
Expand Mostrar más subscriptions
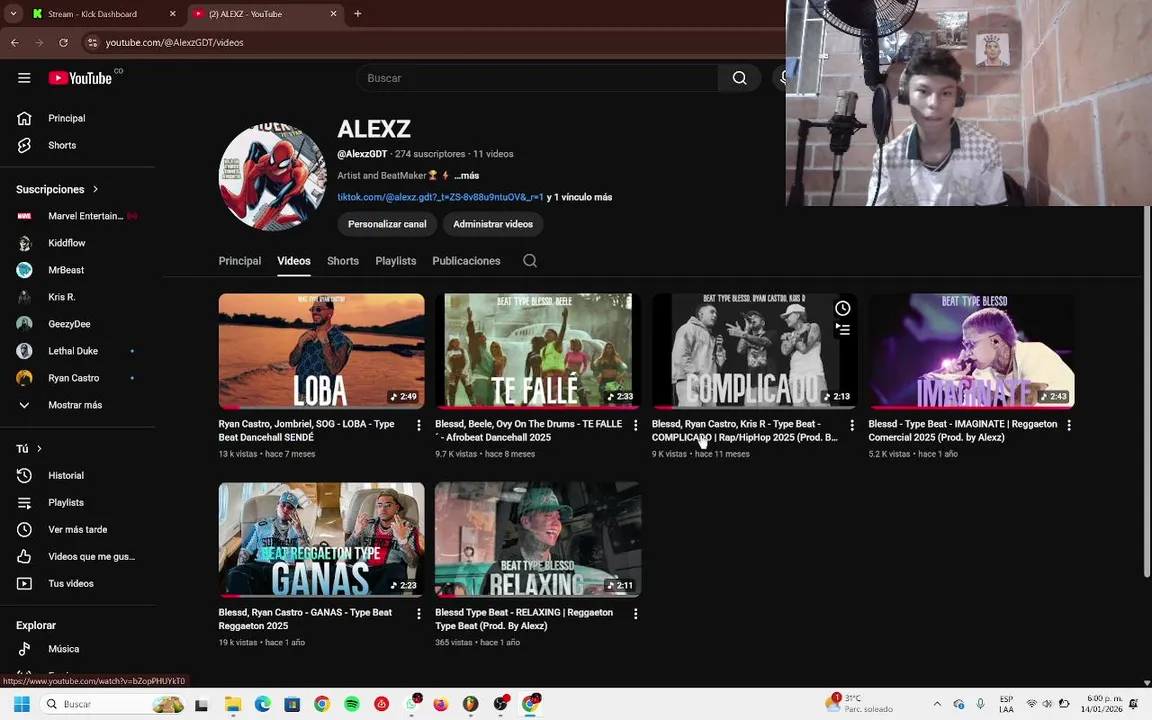(x=77, y=405)
